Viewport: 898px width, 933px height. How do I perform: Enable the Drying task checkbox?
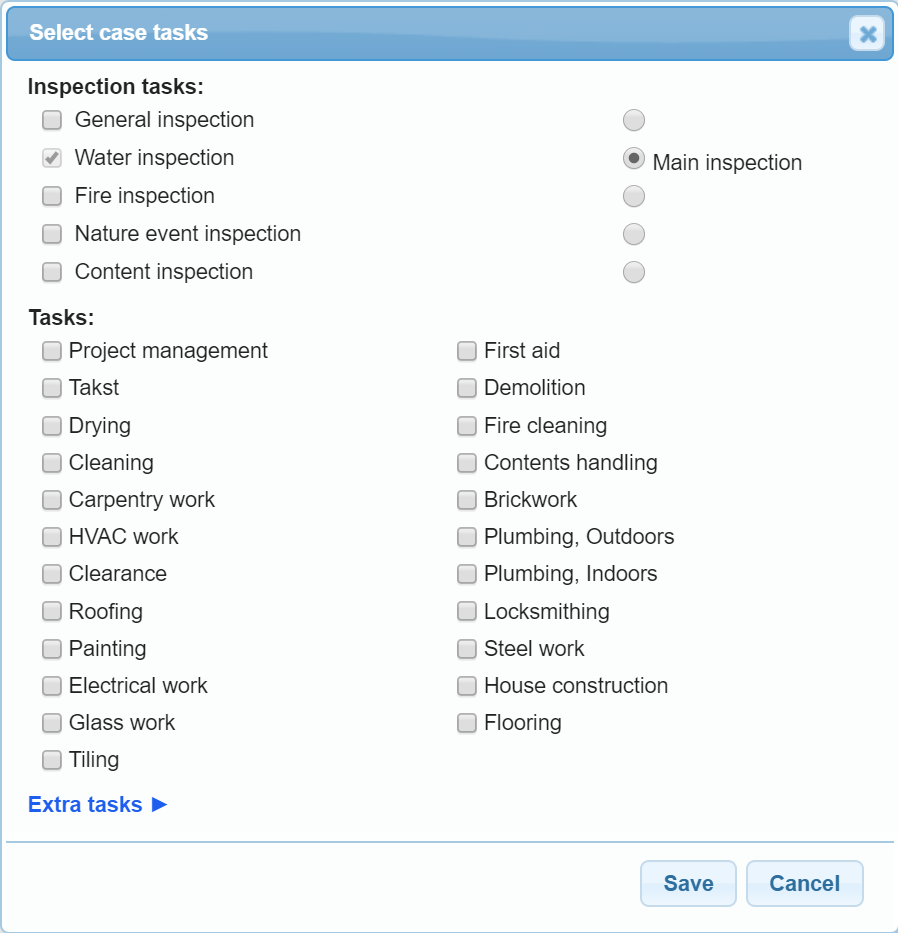click(52, 426)
